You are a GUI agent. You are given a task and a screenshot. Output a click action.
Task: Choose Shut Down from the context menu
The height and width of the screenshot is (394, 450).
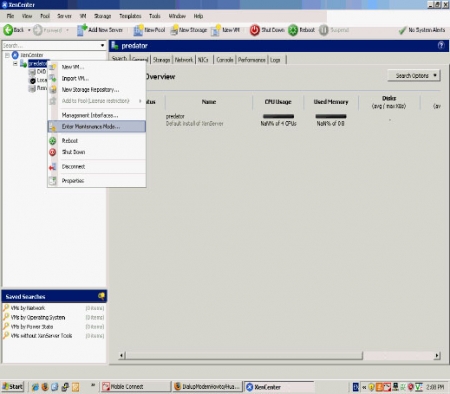pyautogui.click(x=97, y=152)
